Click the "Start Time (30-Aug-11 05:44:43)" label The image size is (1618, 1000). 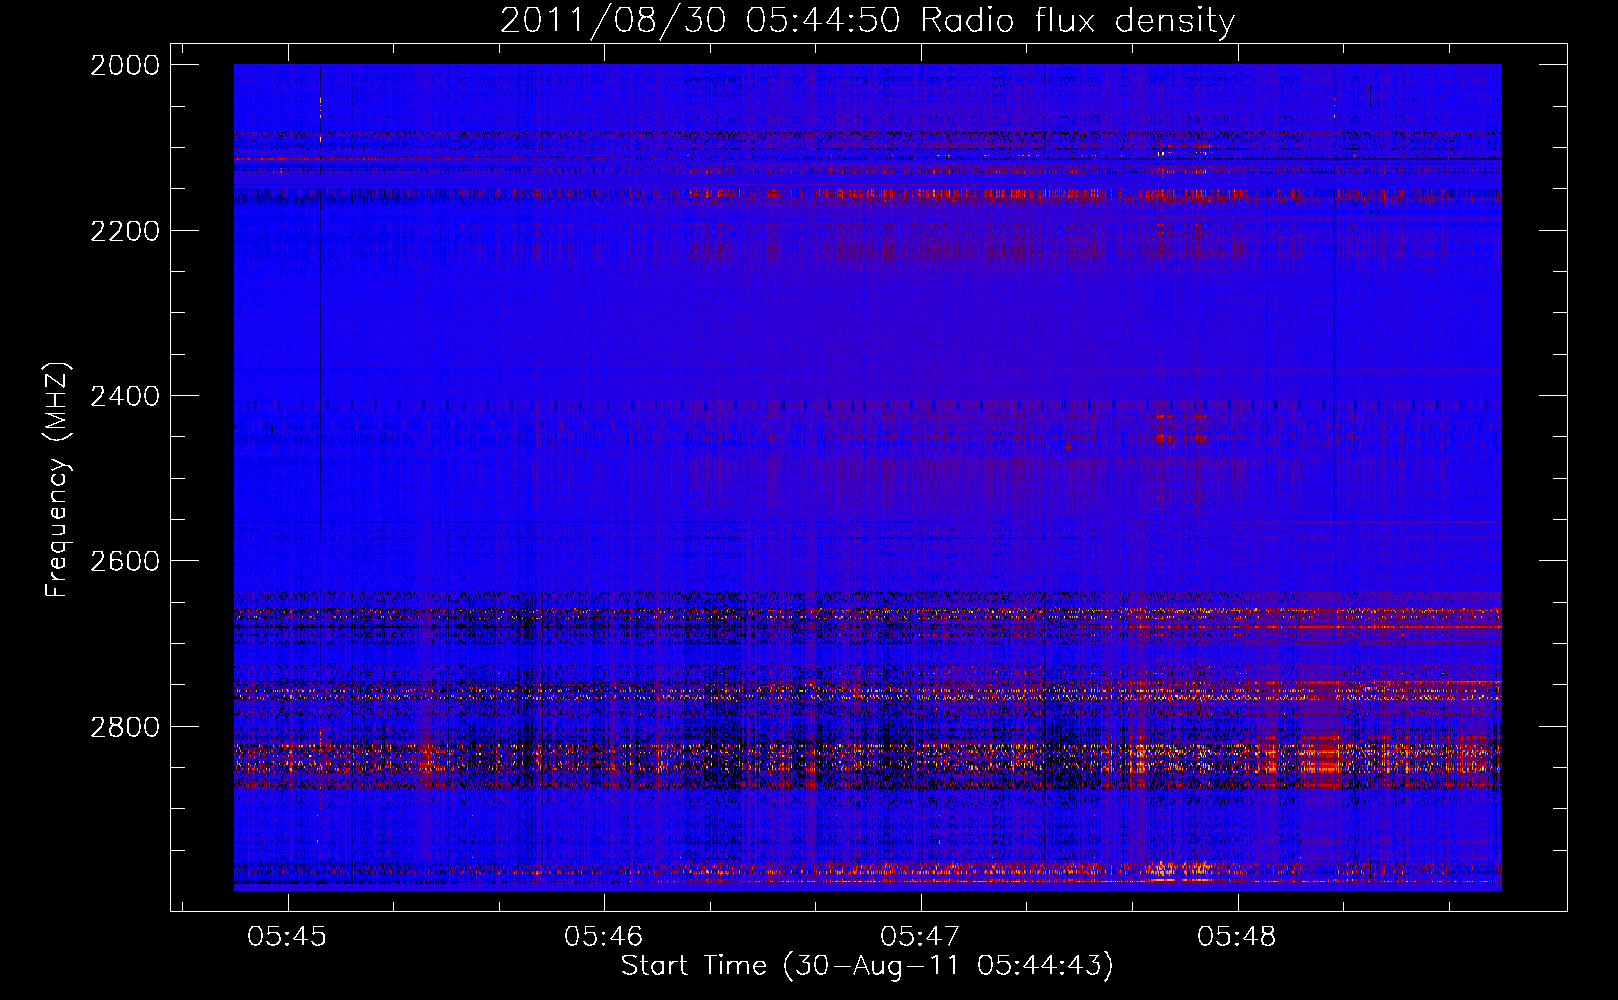[867, 966]
